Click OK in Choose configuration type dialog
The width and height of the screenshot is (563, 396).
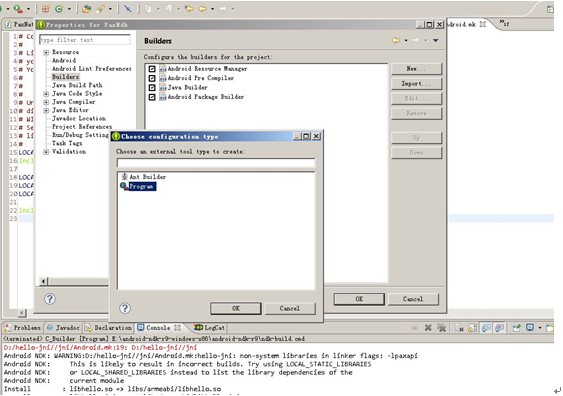236,308
